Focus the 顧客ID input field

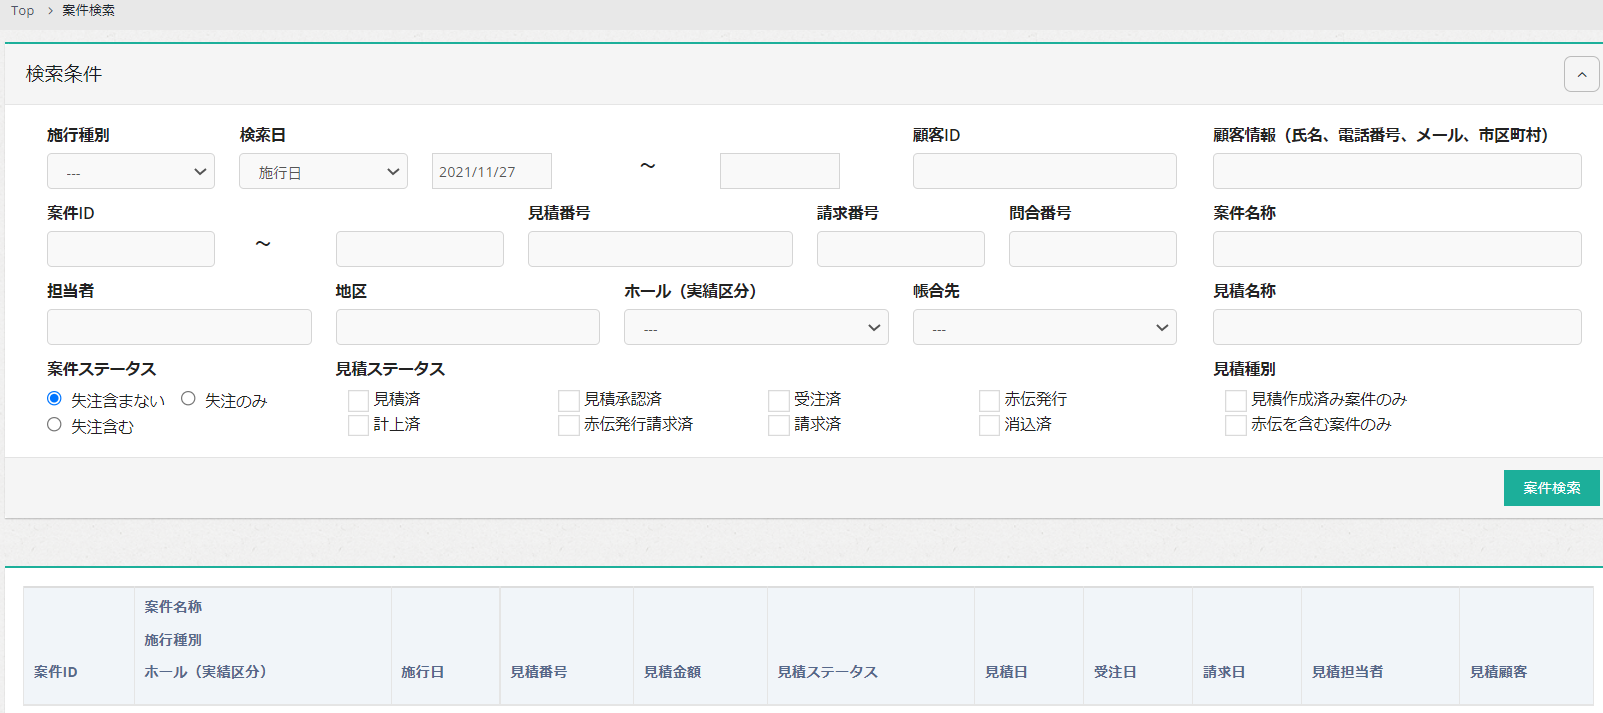(1044, 172)
